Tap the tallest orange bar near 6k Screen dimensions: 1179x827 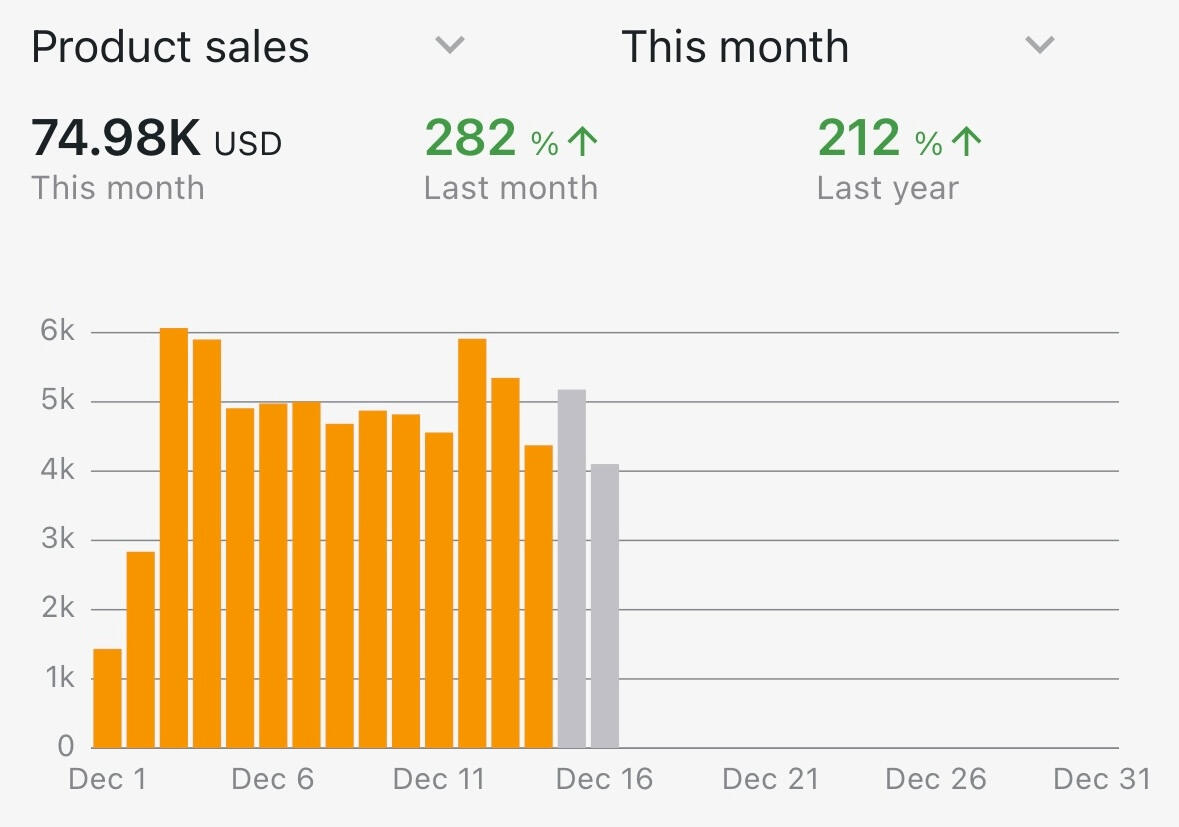[x=174, y=537]
